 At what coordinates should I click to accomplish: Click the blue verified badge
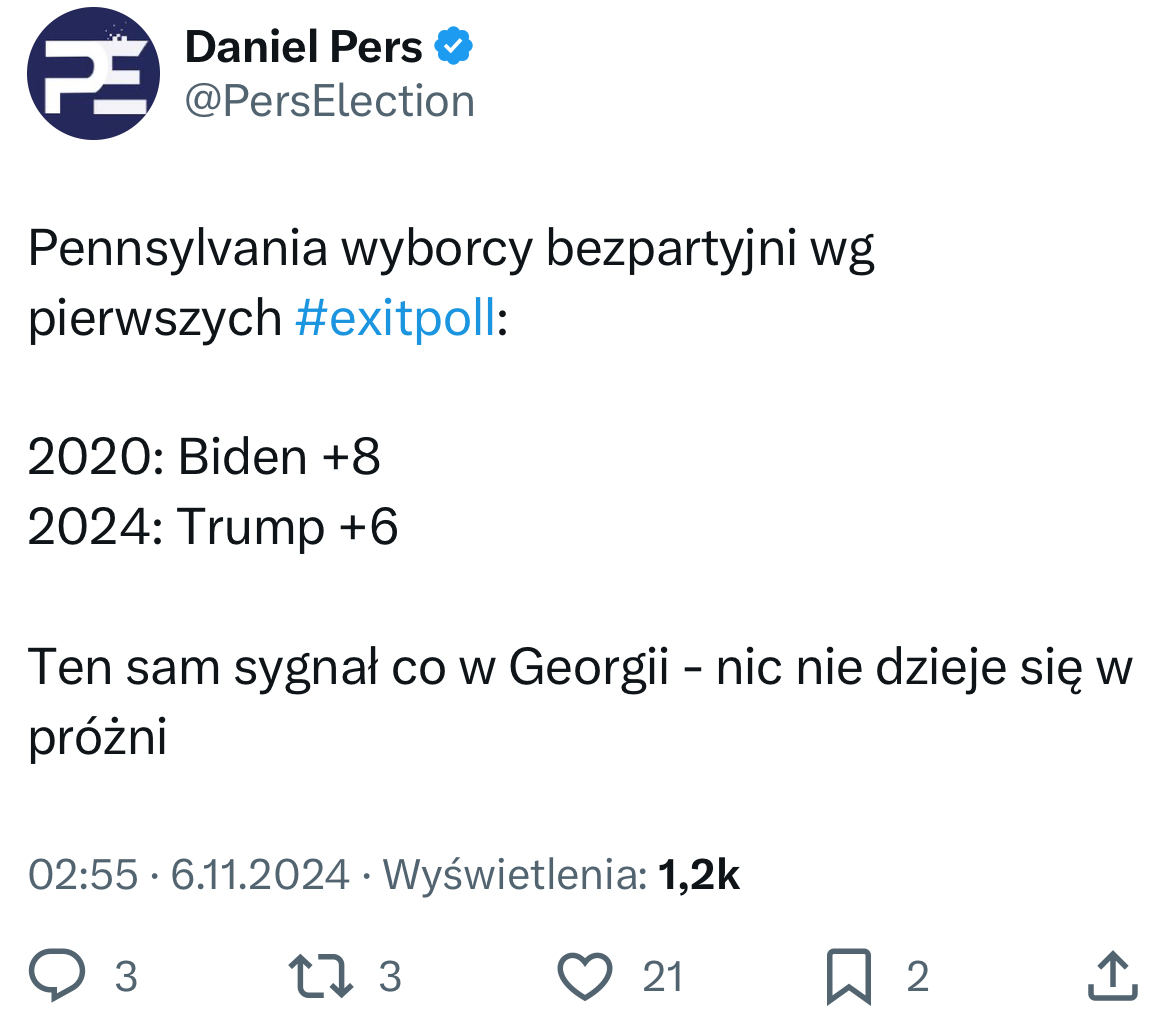pos(453,47)
